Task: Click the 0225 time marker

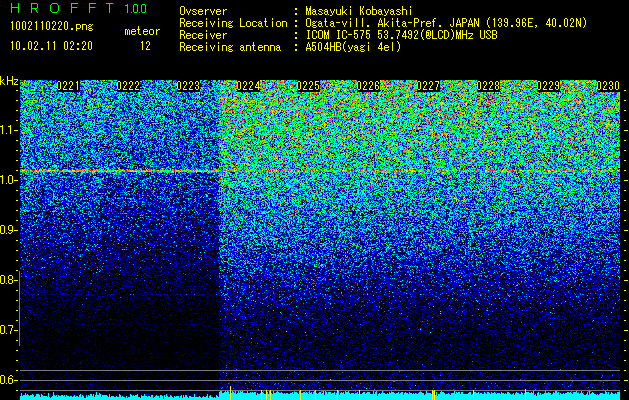Action: coord(308,86)
